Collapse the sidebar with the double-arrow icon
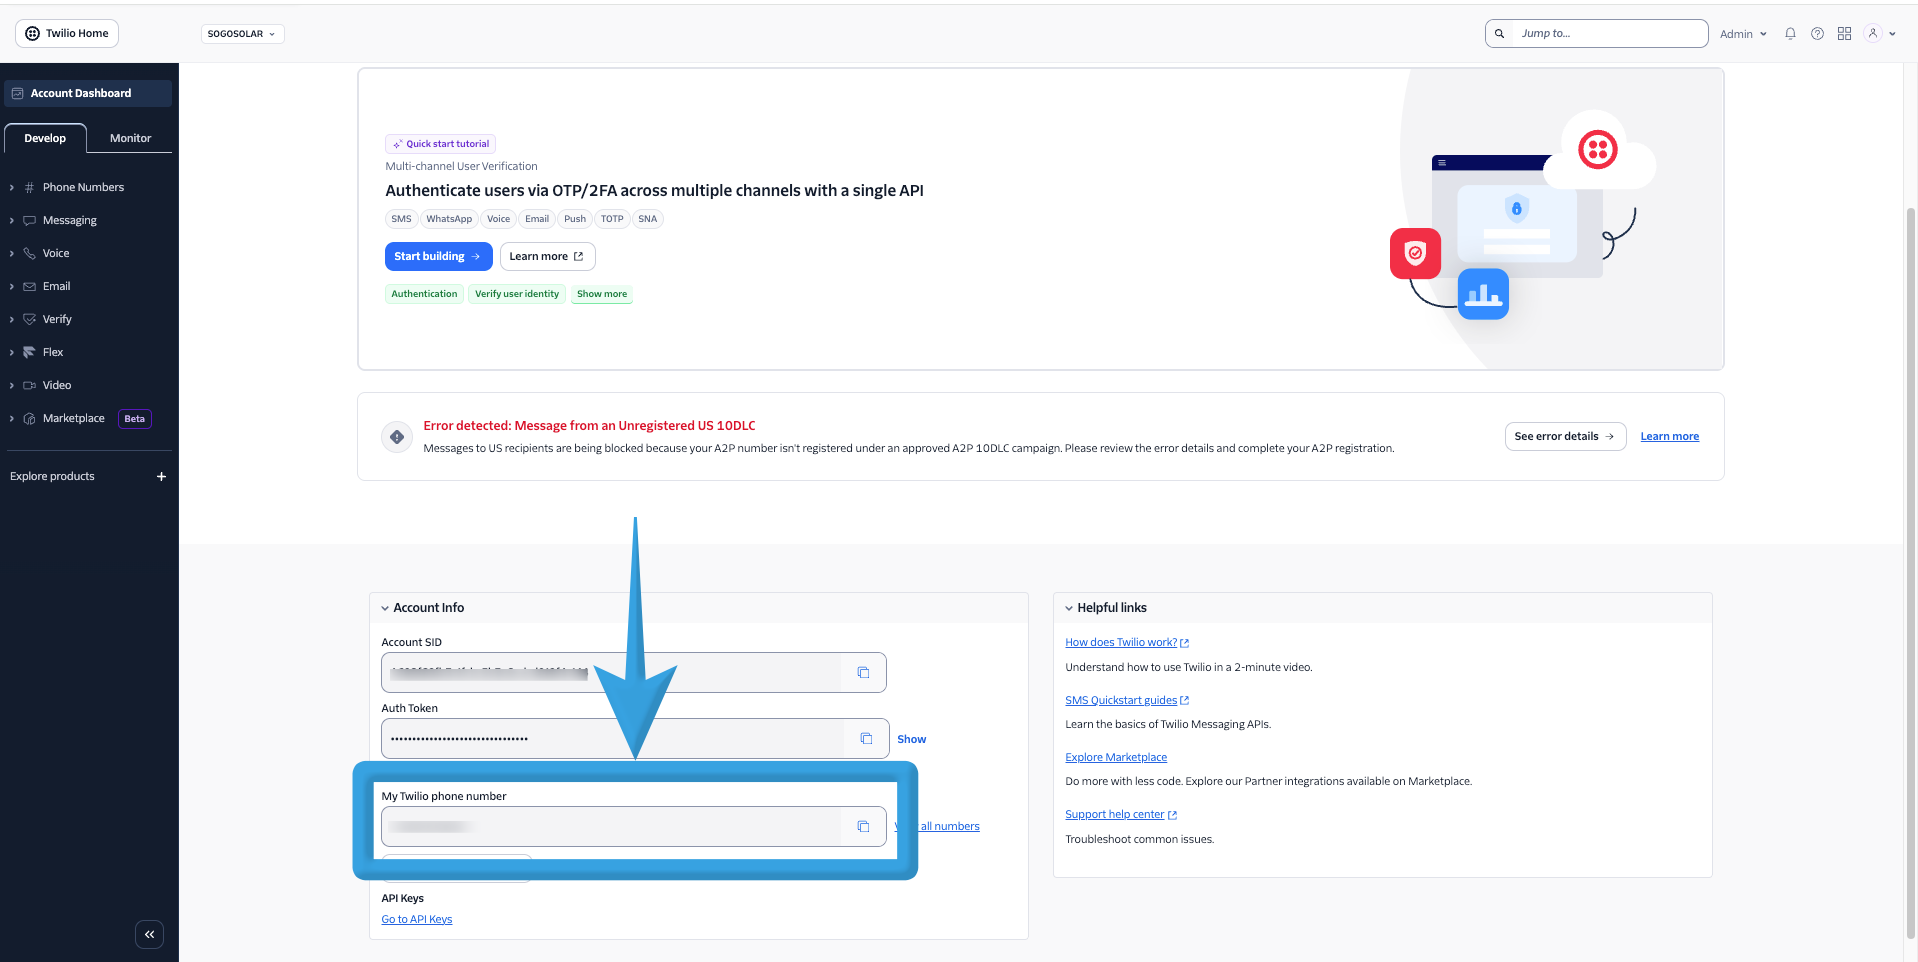 tap(149, 933)
